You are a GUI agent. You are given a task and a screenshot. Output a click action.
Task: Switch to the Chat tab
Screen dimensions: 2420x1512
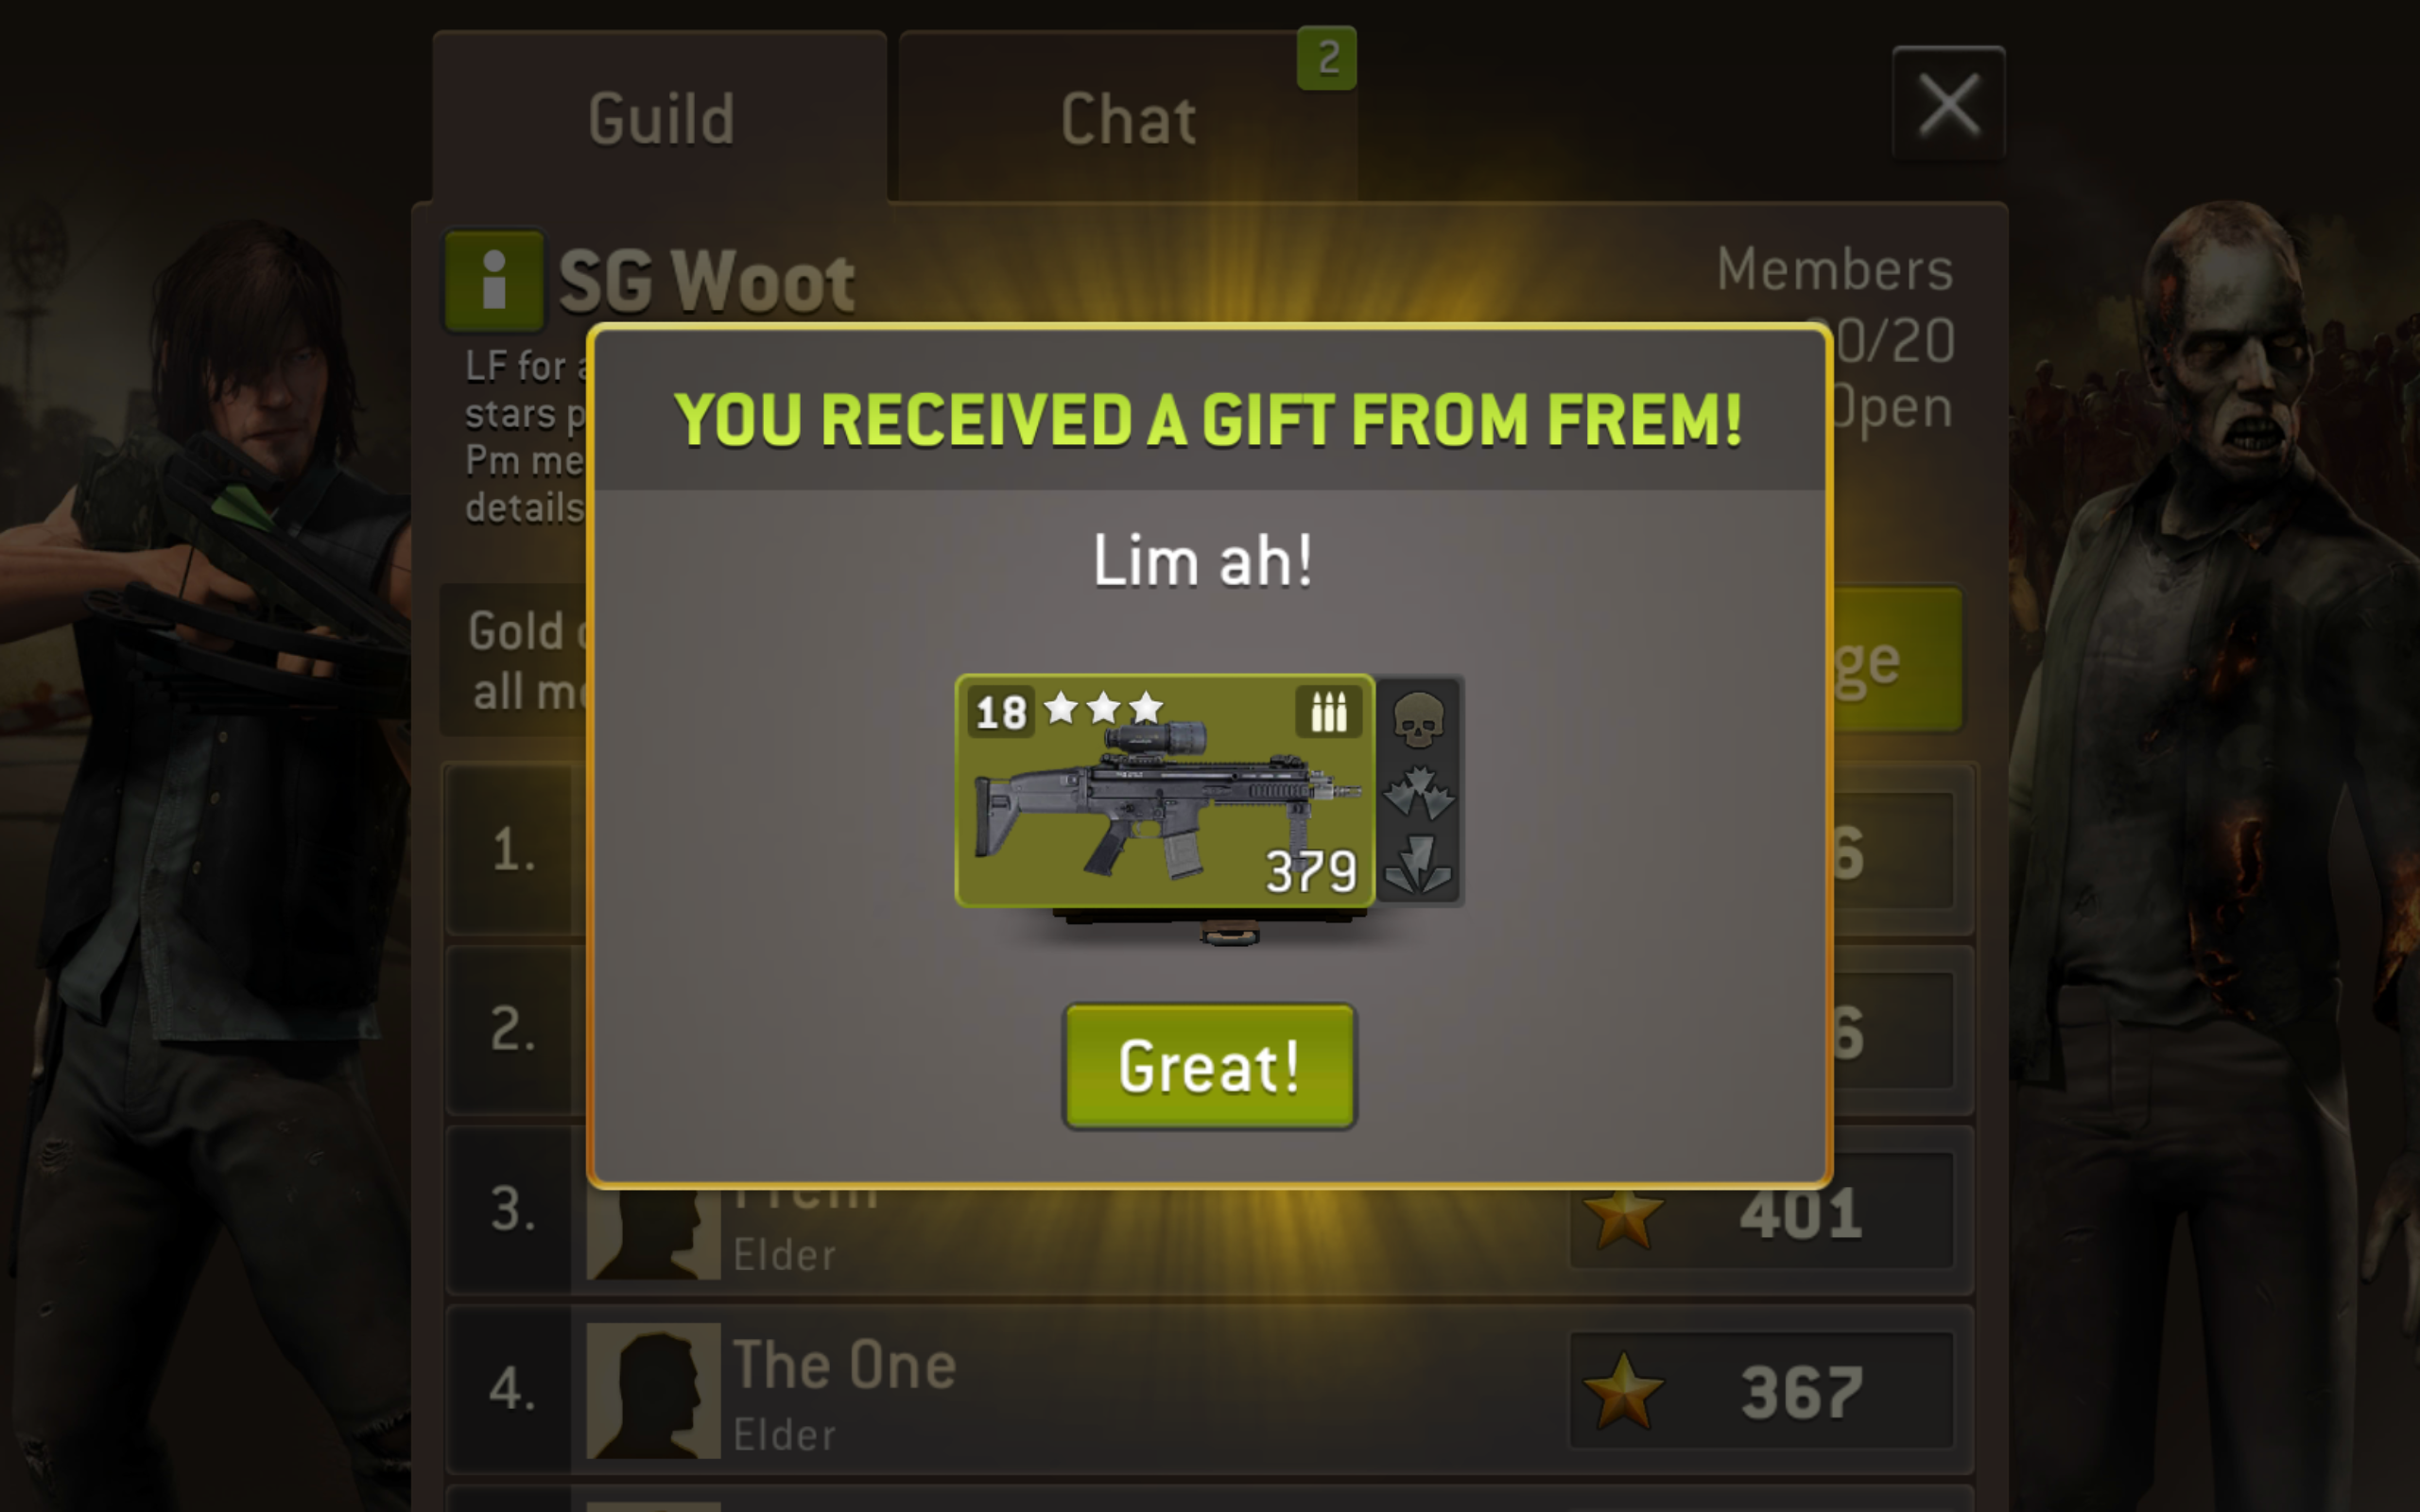point(1128,118)
